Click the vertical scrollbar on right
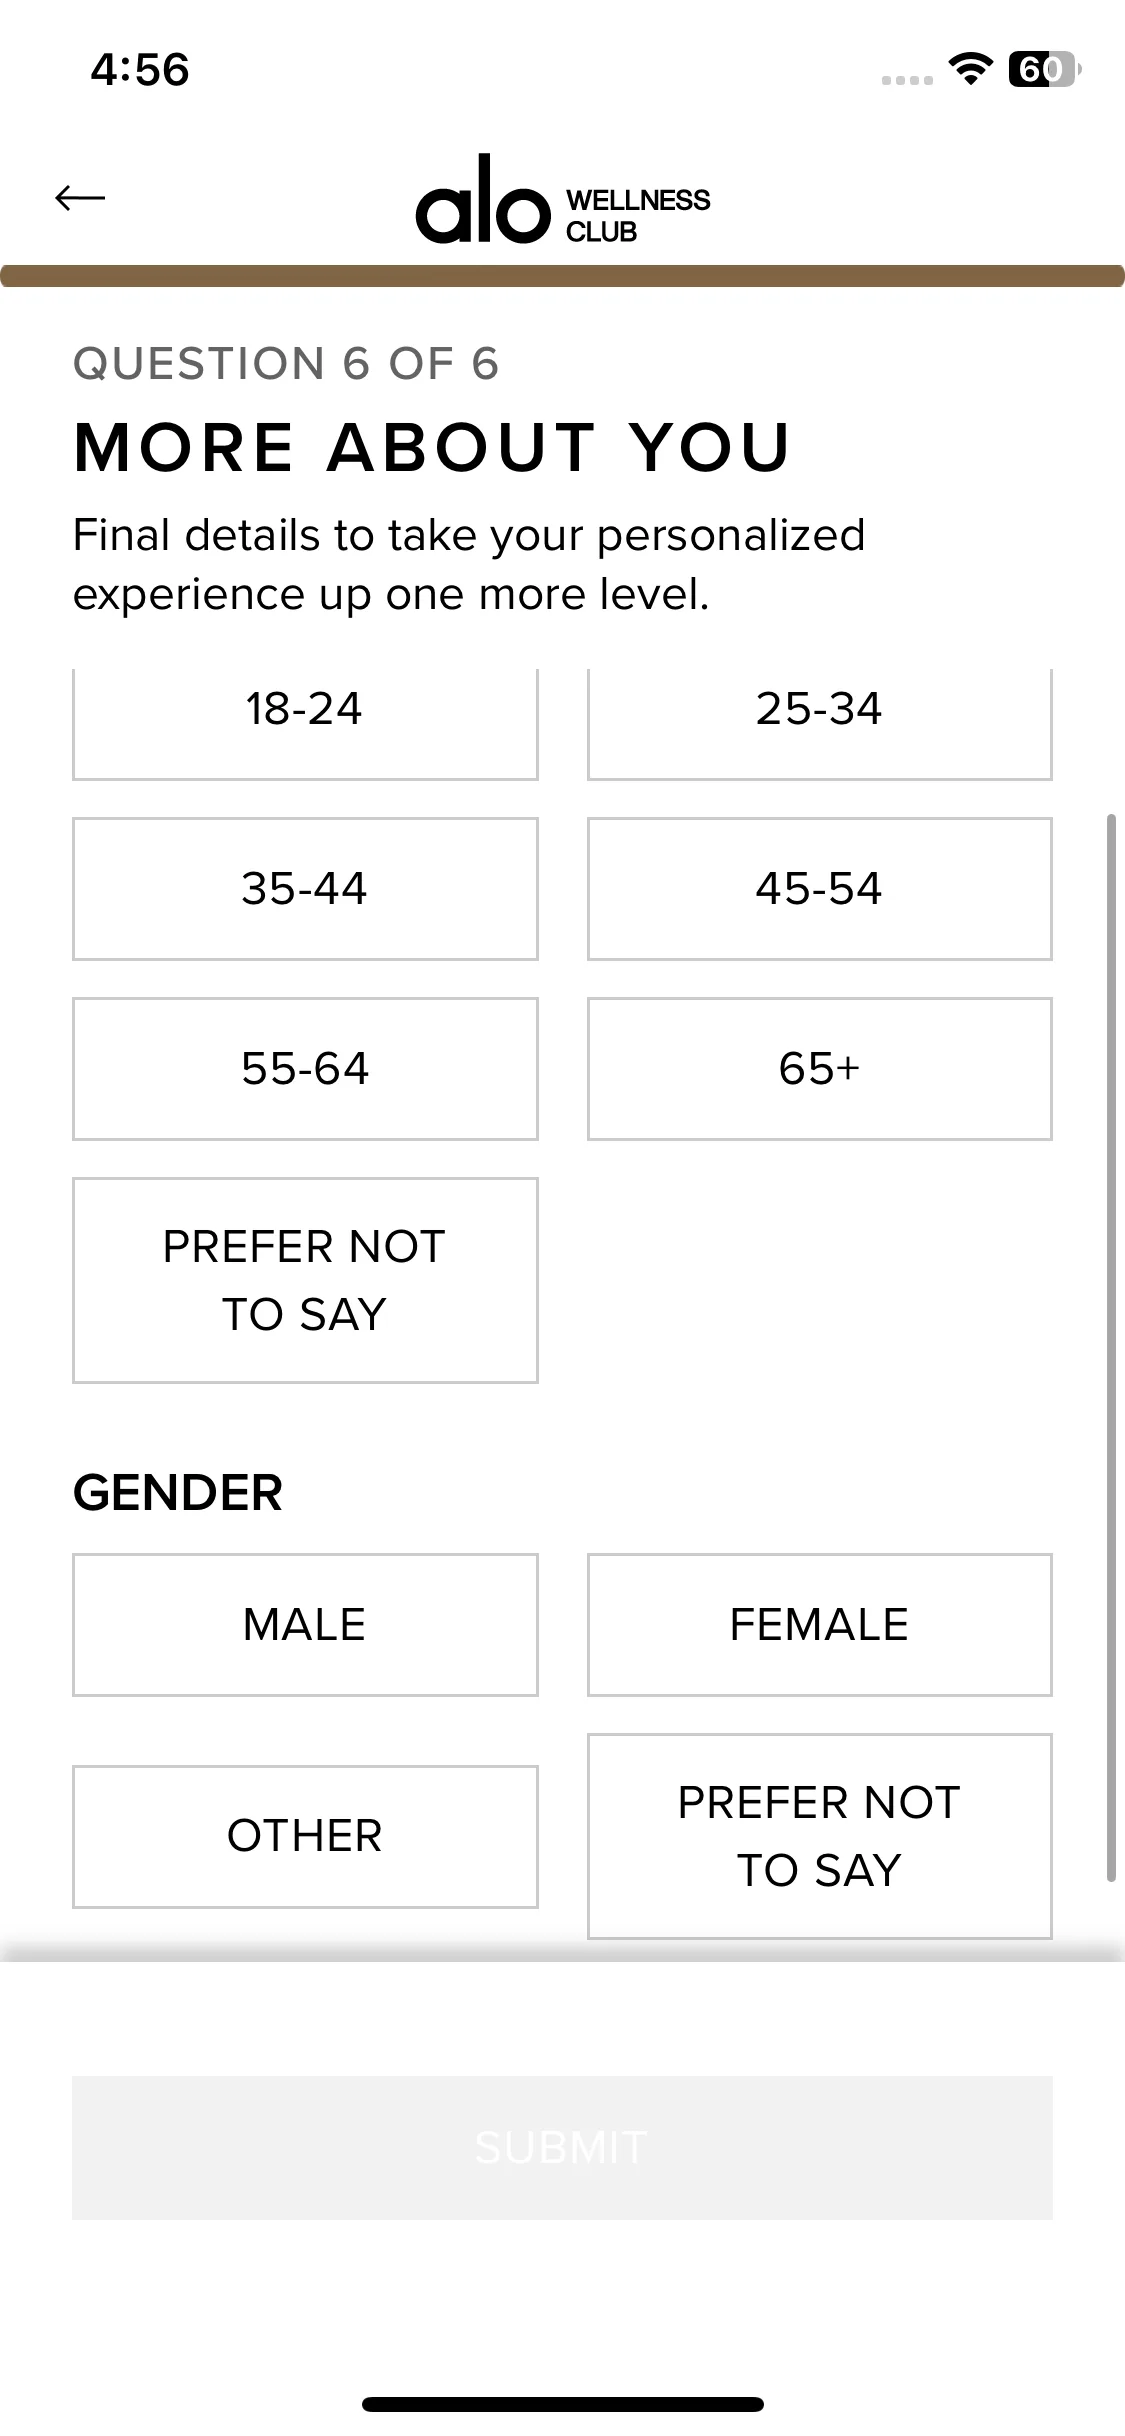The image size is (1125, 2436). 1110,1348
